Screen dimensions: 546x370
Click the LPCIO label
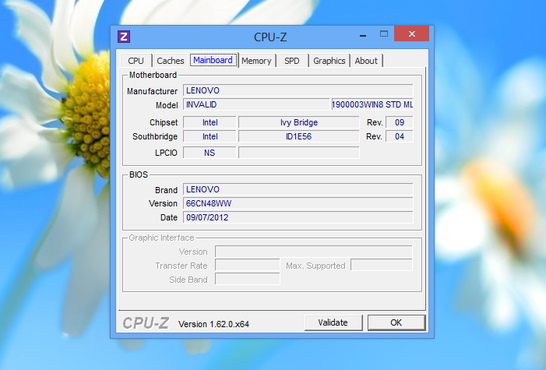pyautogui.click(x=166, y=153)
